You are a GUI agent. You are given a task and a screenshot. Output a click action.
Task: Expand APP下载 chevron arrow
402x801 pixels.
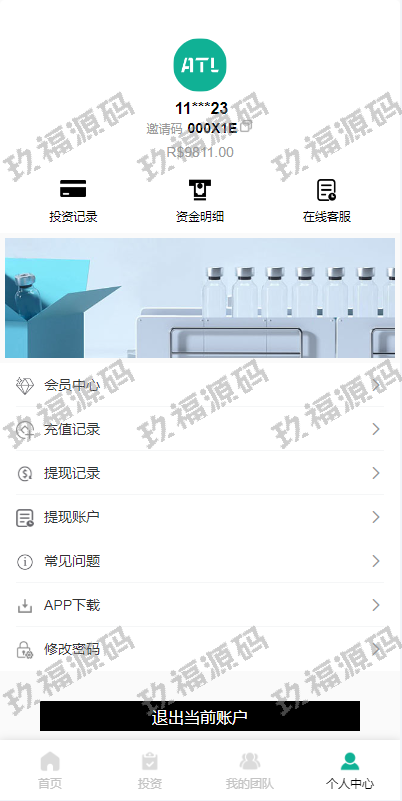pyautogui.click(x=376, y=605)
